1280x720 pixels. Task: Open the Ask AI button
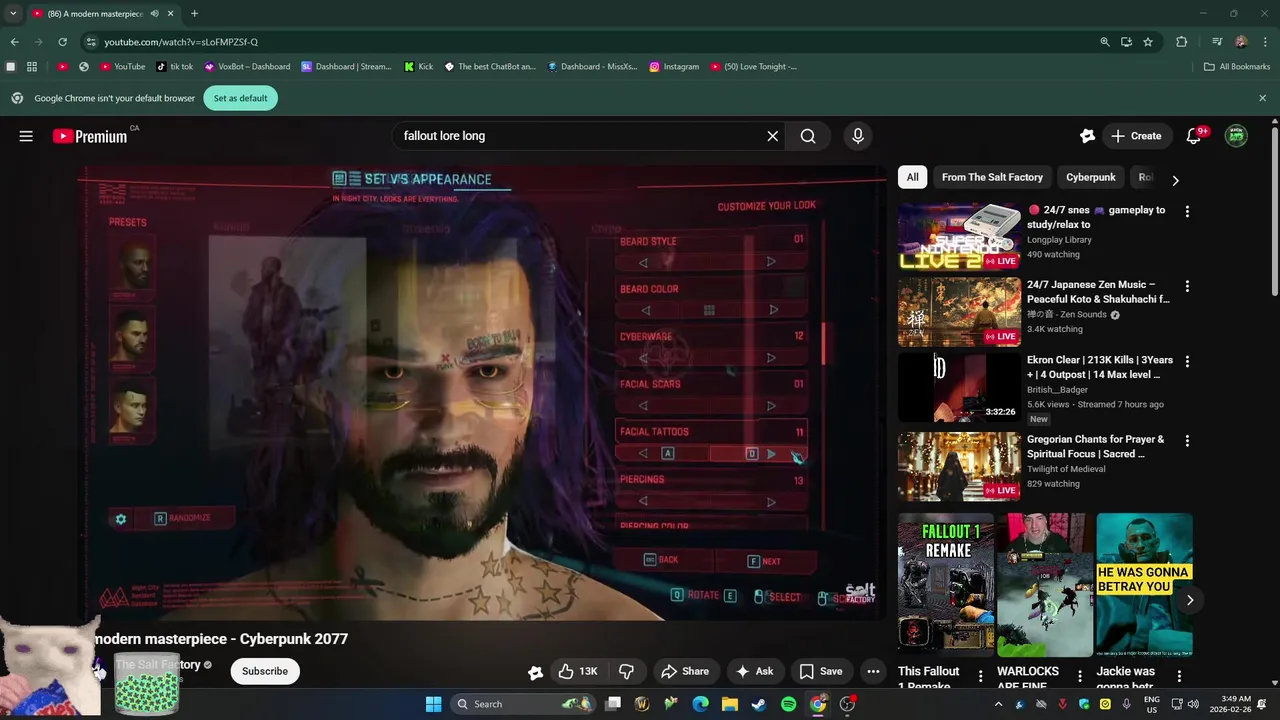pyautogui.click(x=755, y=671)
